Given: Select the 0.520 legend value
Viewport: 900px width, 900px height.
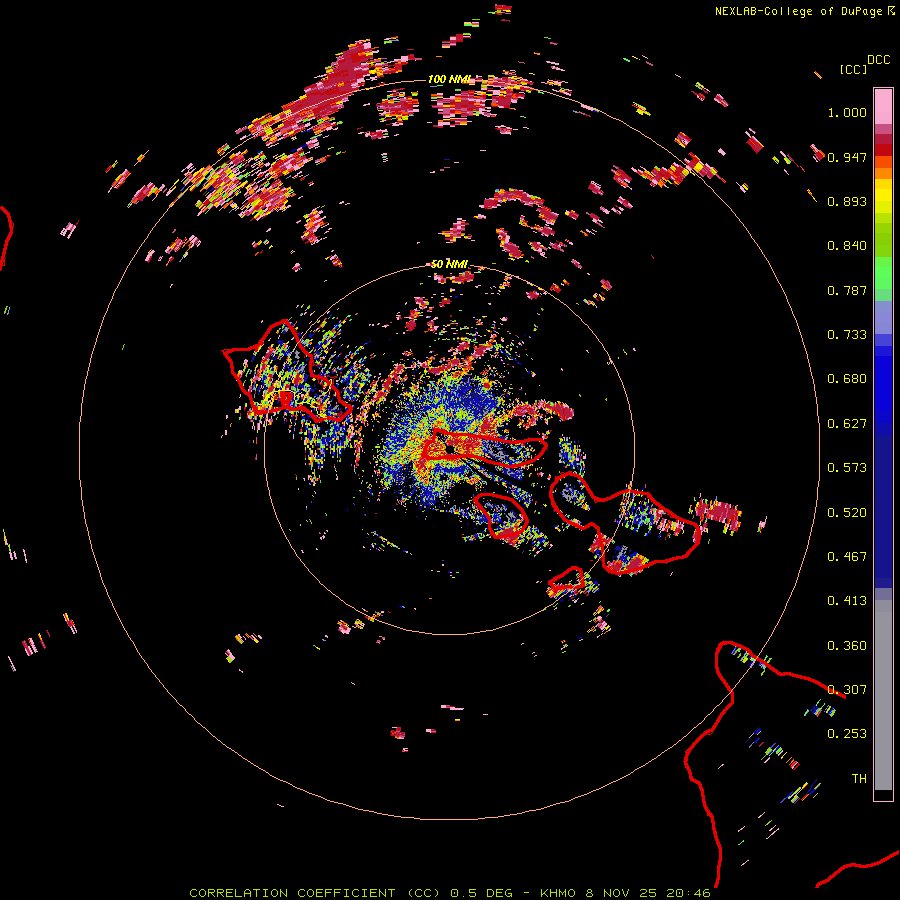Looking at the screenshot, I should [x=847, y=513].
